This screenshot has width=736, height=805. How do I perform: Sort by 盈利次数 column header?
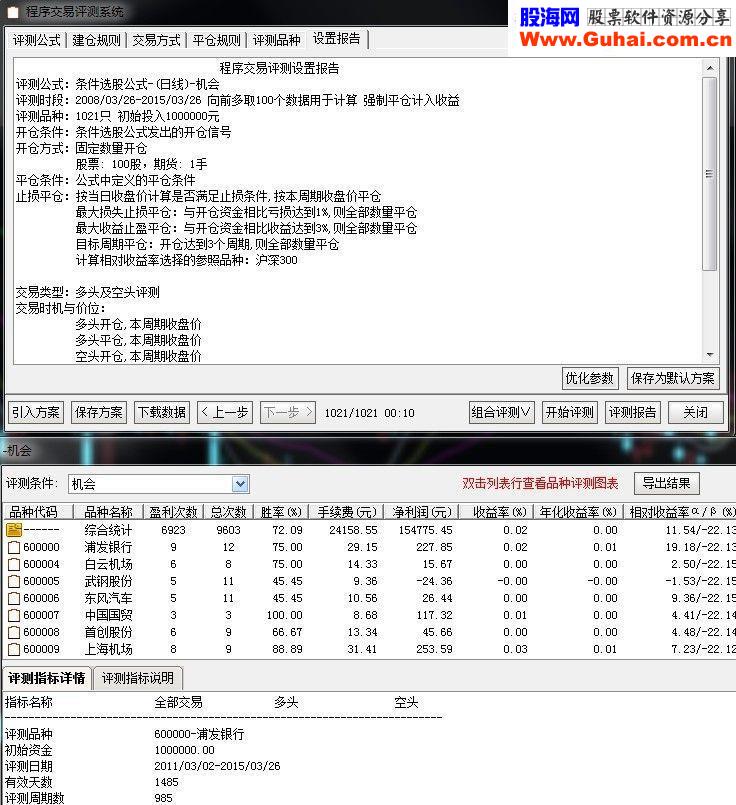pyautogui.click(x=173, y=512)
